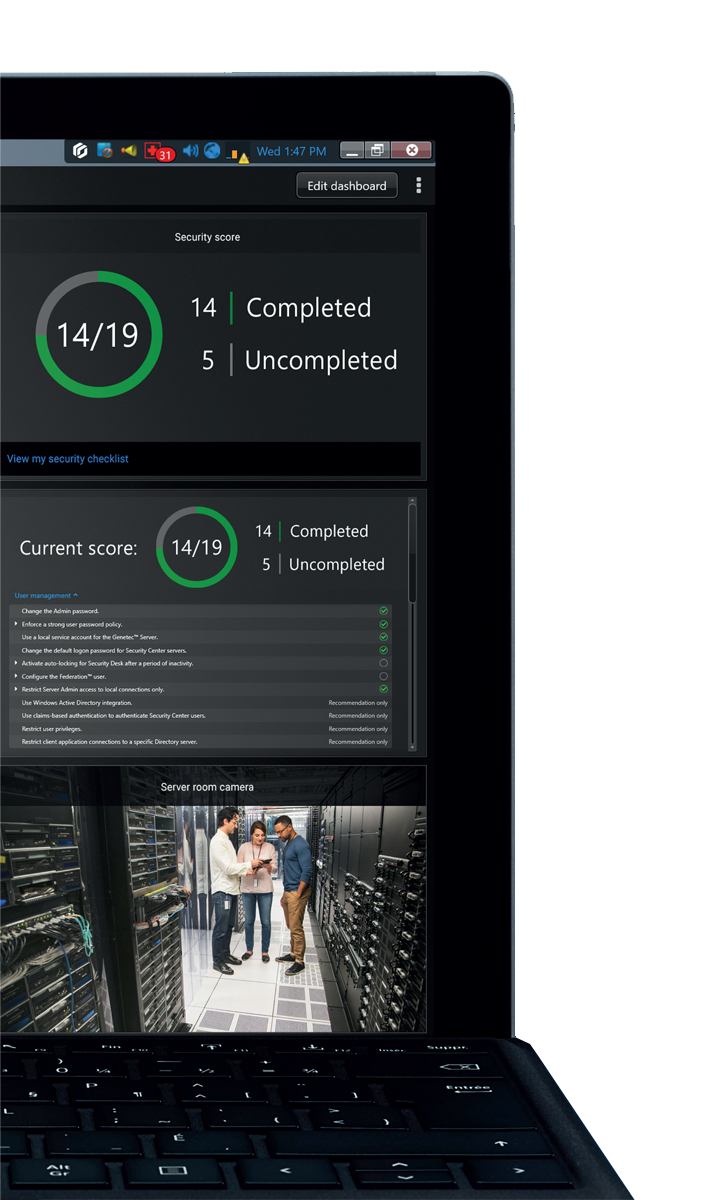This screenshot has width=708, height=1200.
Task: Toggle the Change default logon password checkmark
Action: (x=383, y=650)
